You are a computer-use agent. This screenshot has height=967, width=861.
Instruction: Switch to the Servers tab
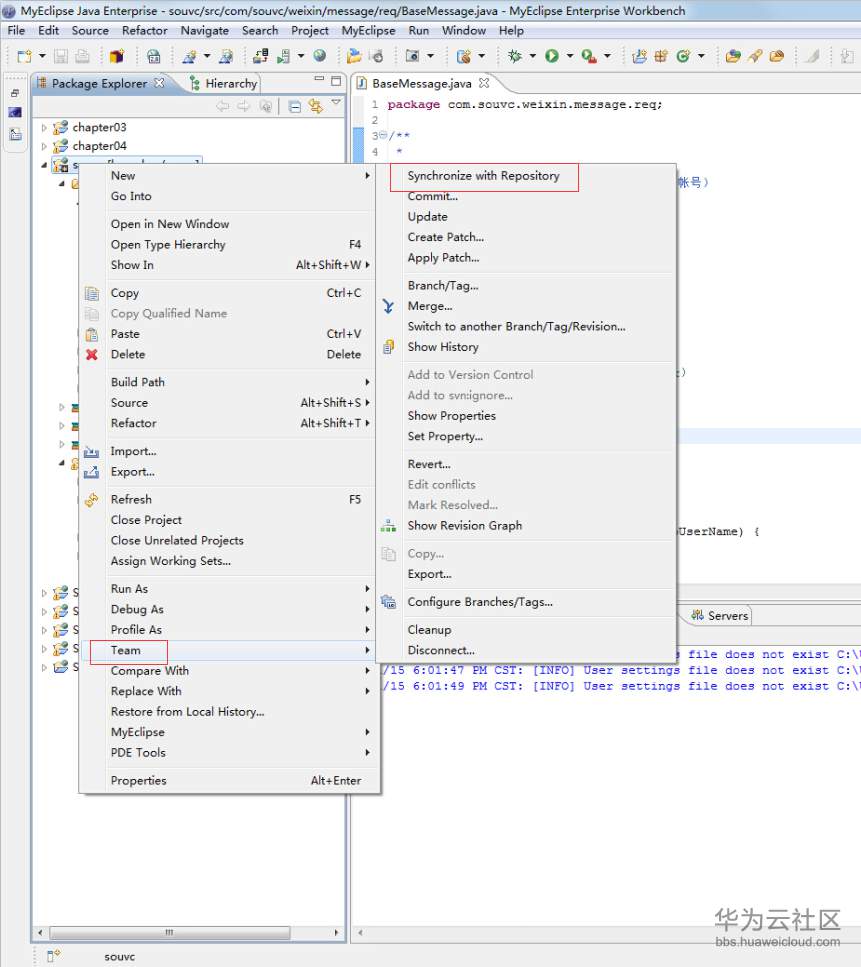[x=720, y=615]
